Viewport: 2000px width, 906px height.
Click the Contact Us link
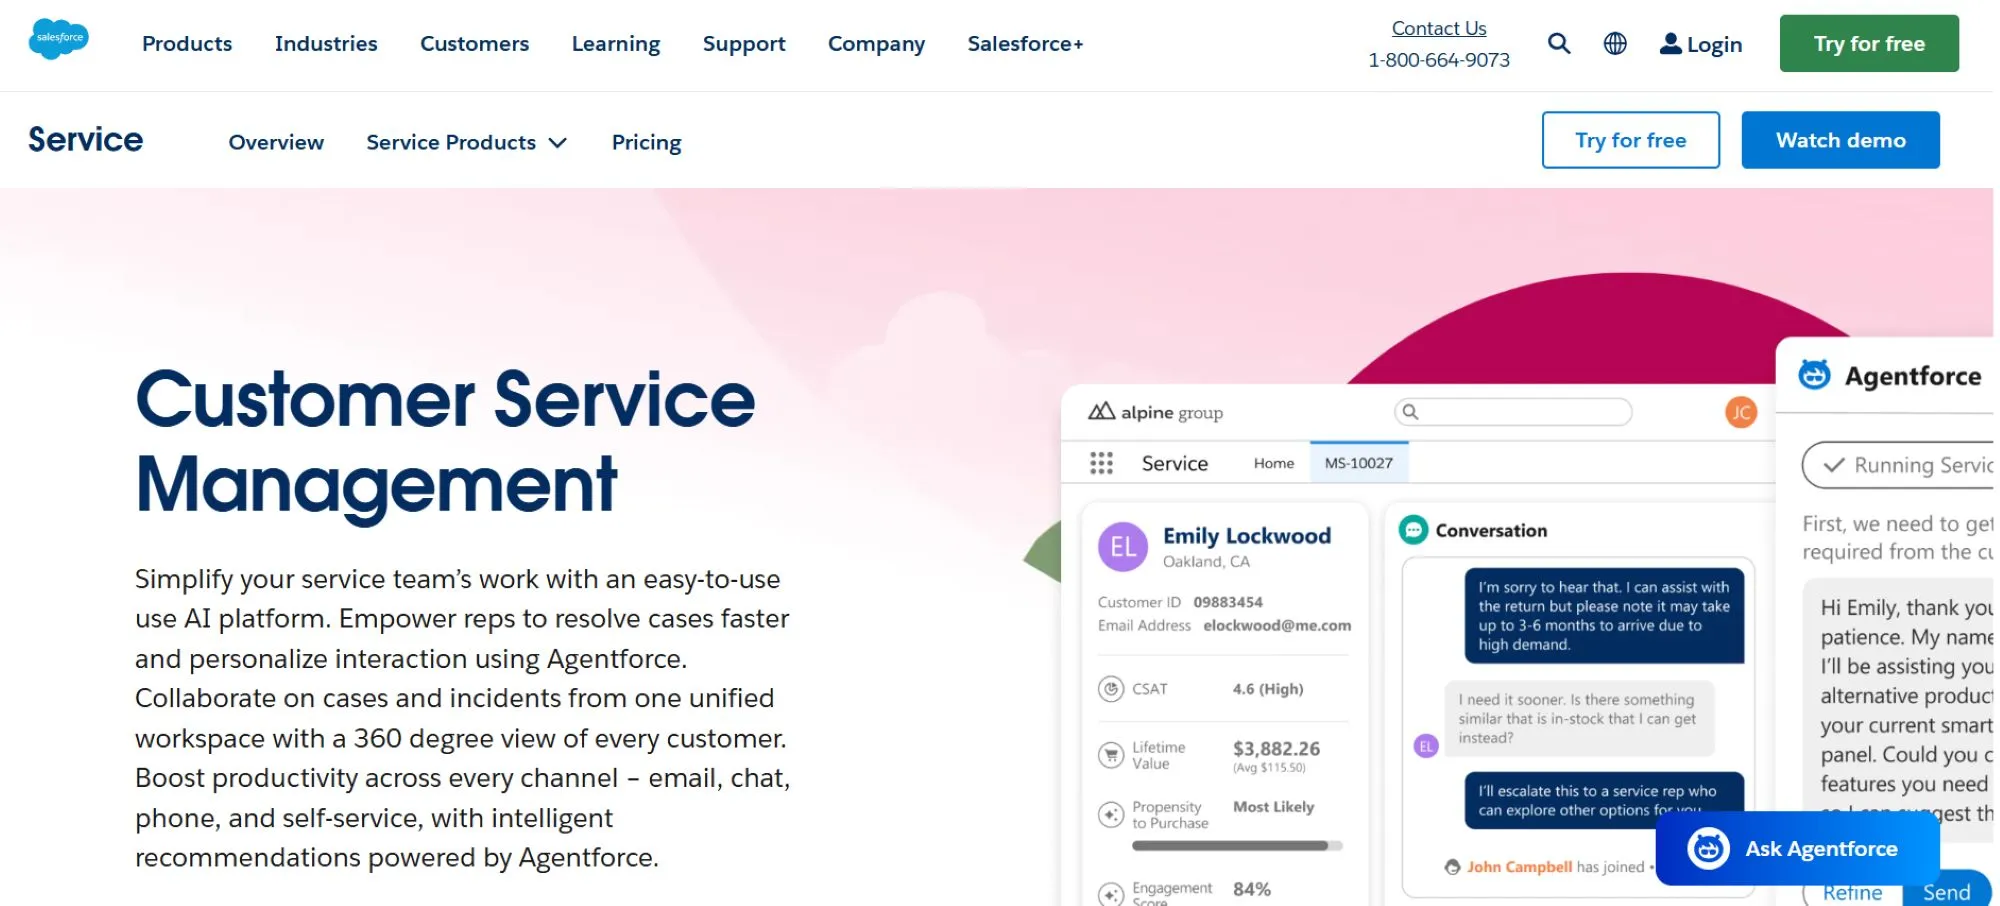1438,29
